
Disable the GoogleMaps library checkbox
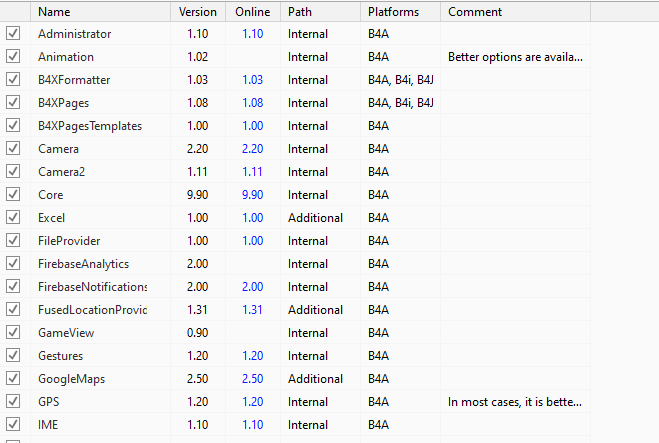tap(13, 379)
